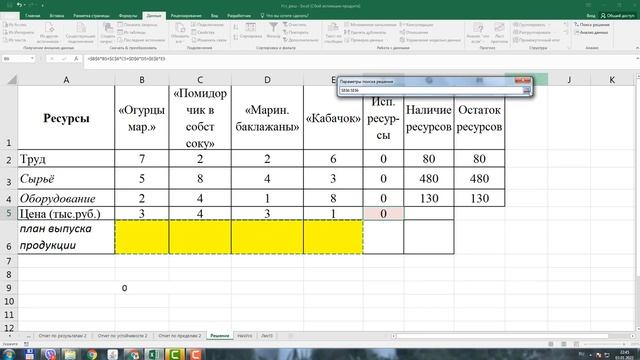Click the Текст по столбцам icon
This screenshot has height=360, width=640.
pyautogui.click(x=333, y=33)
